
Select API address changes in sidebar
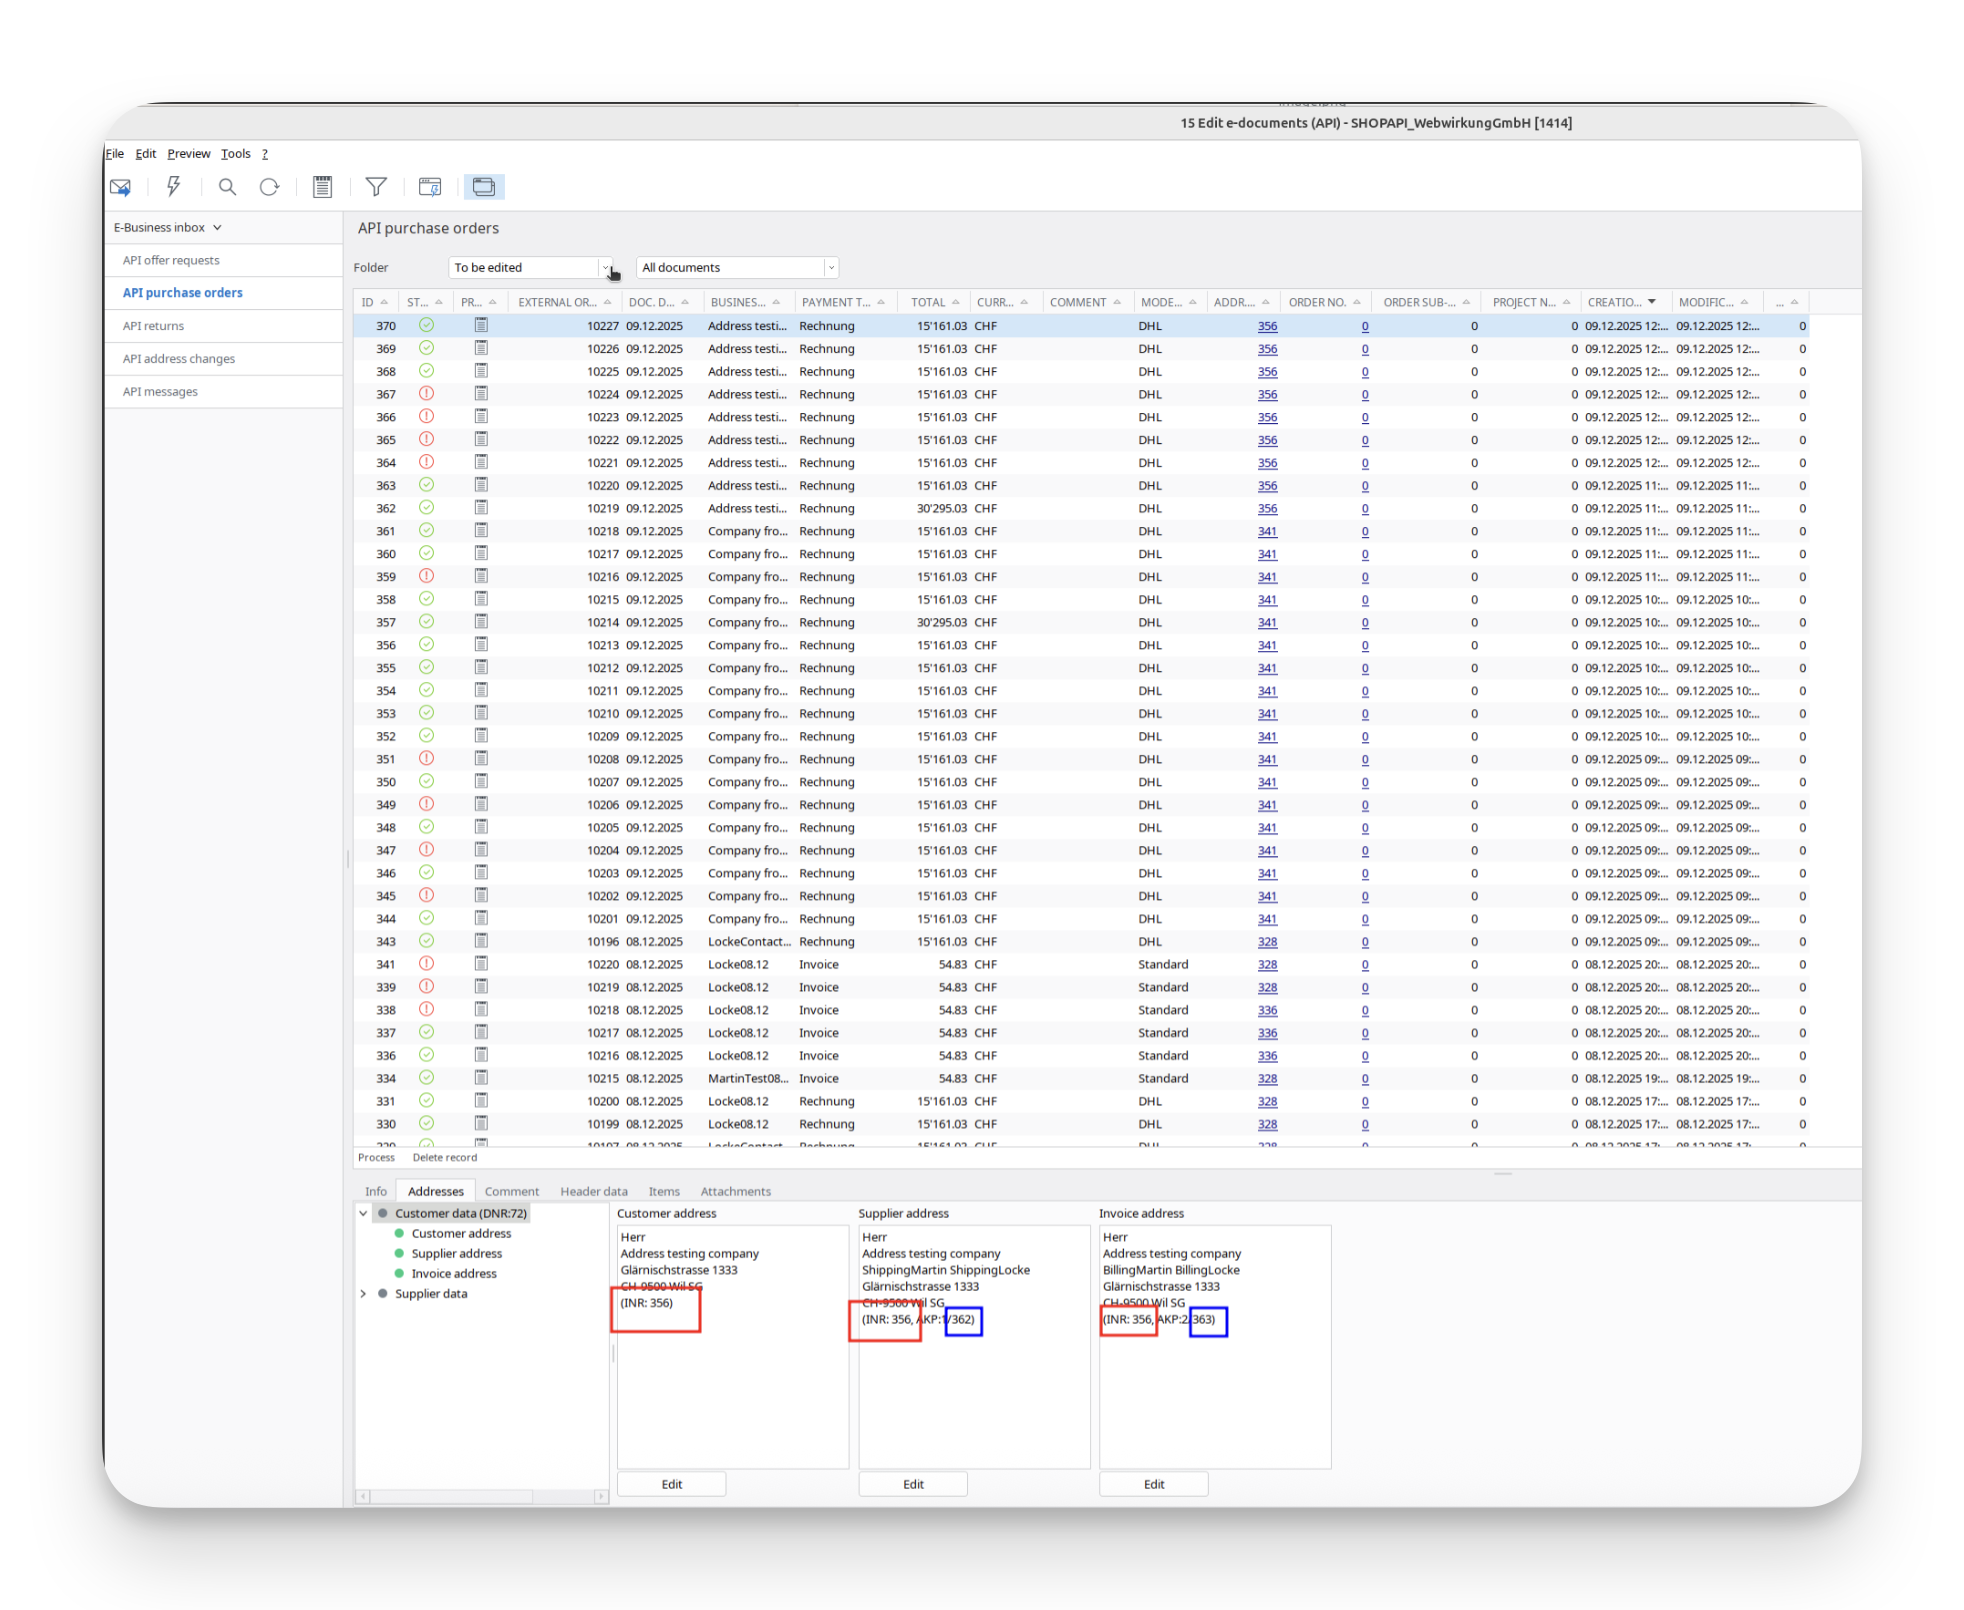click(x=179, y=359)
